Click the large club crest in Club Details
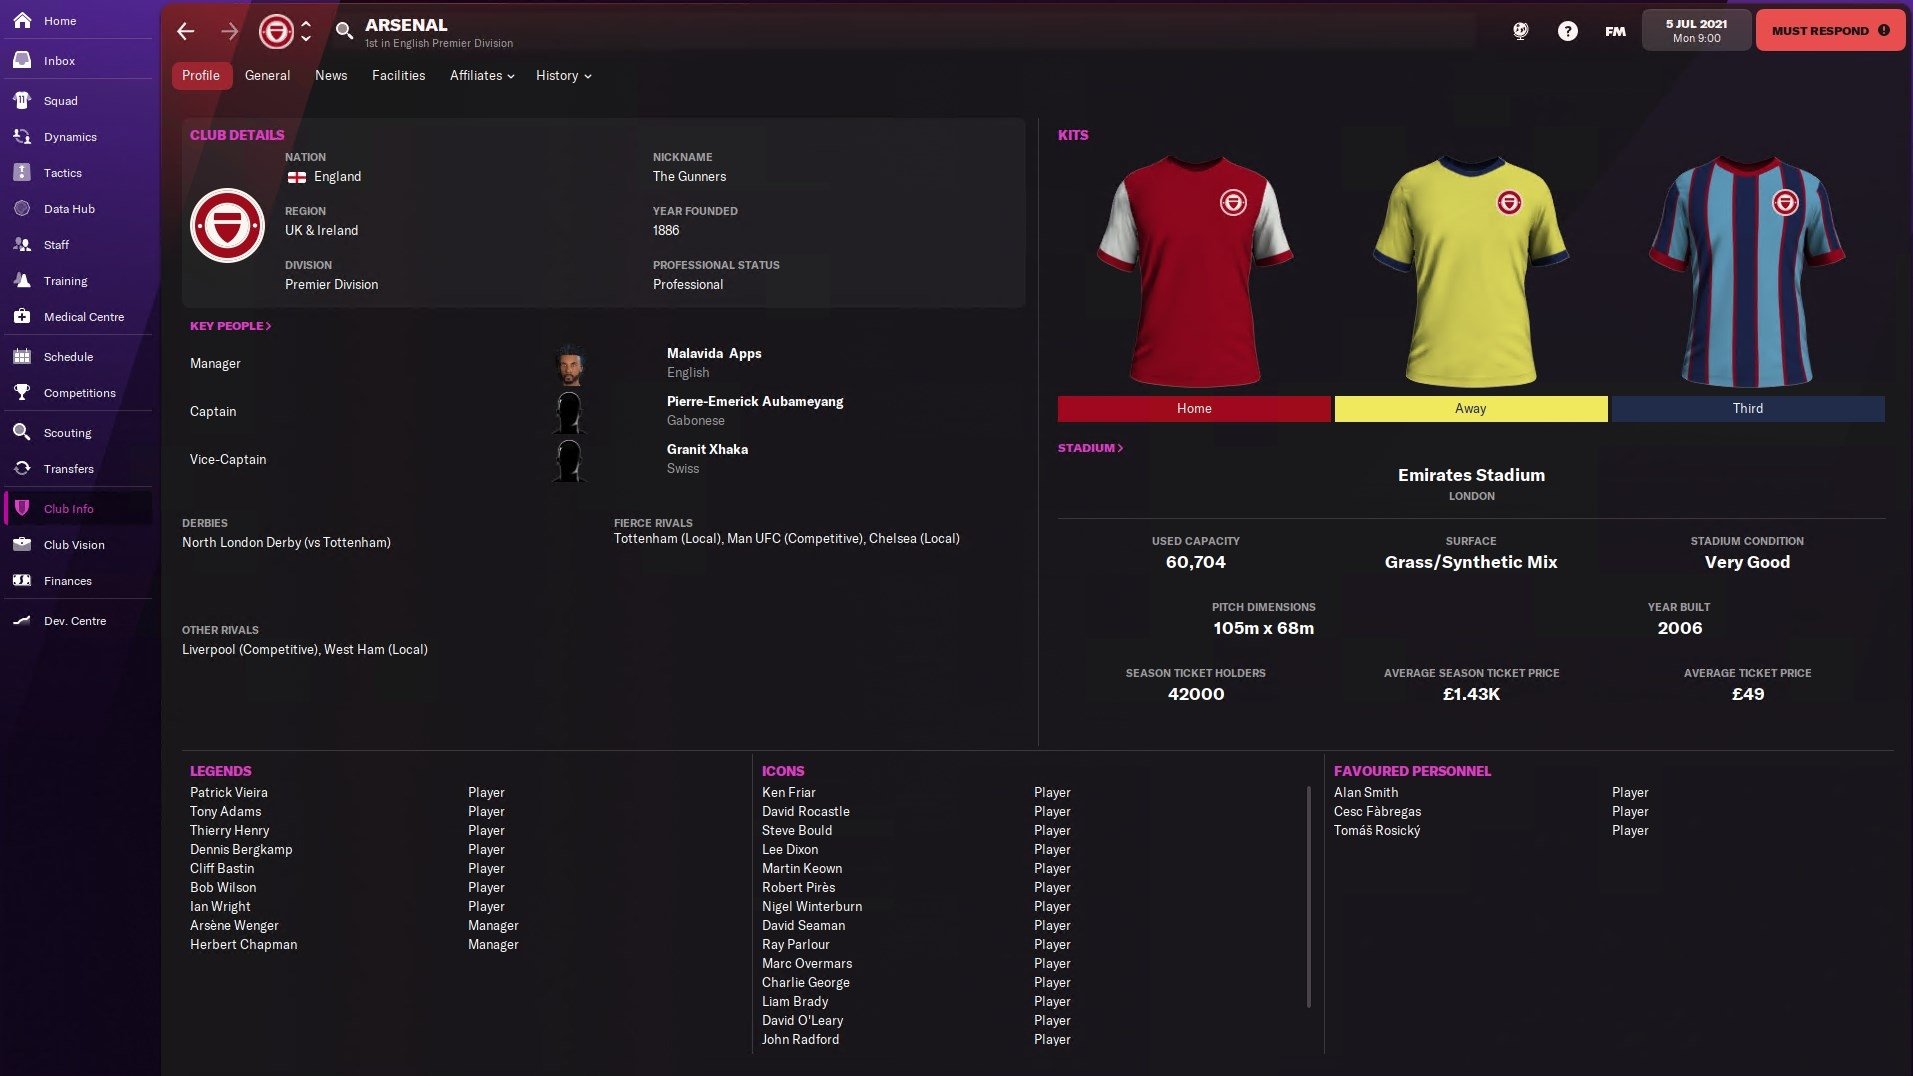This screenshot has height=1076, width=1913. [x=228, y=226]
